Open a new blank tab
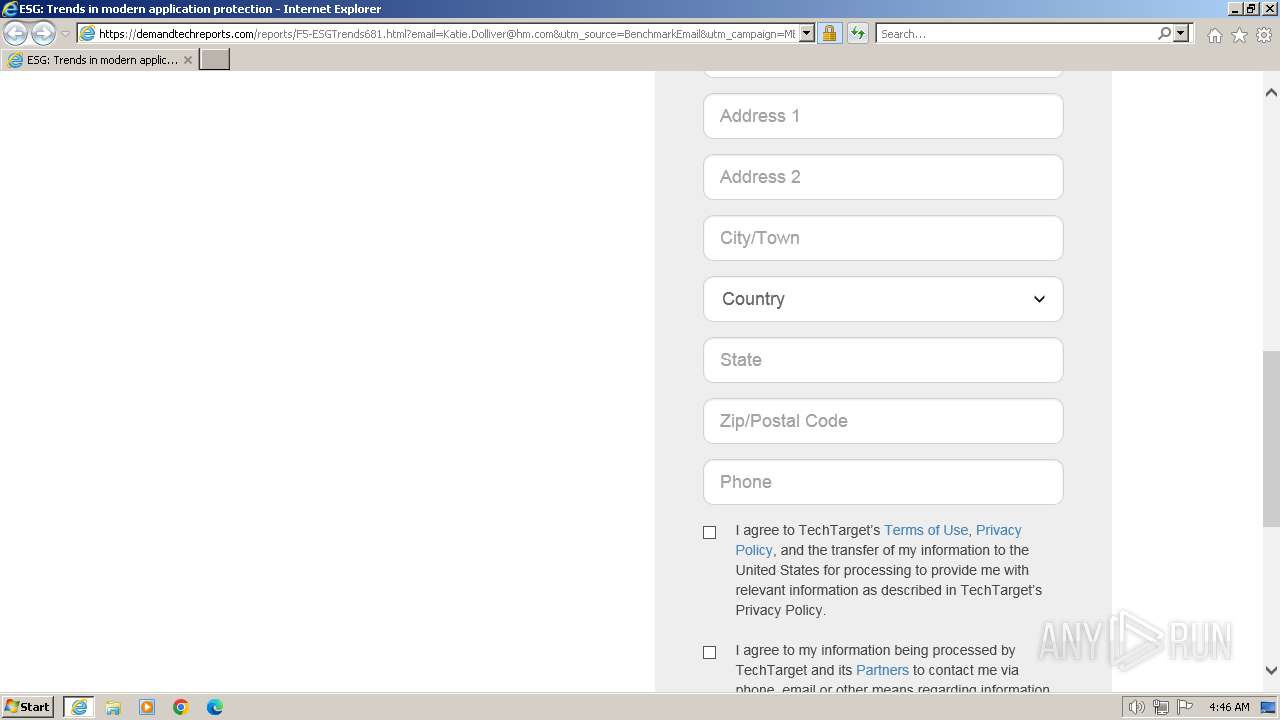1280x720 pixels. pyautogui.click(x=215, y=60)
